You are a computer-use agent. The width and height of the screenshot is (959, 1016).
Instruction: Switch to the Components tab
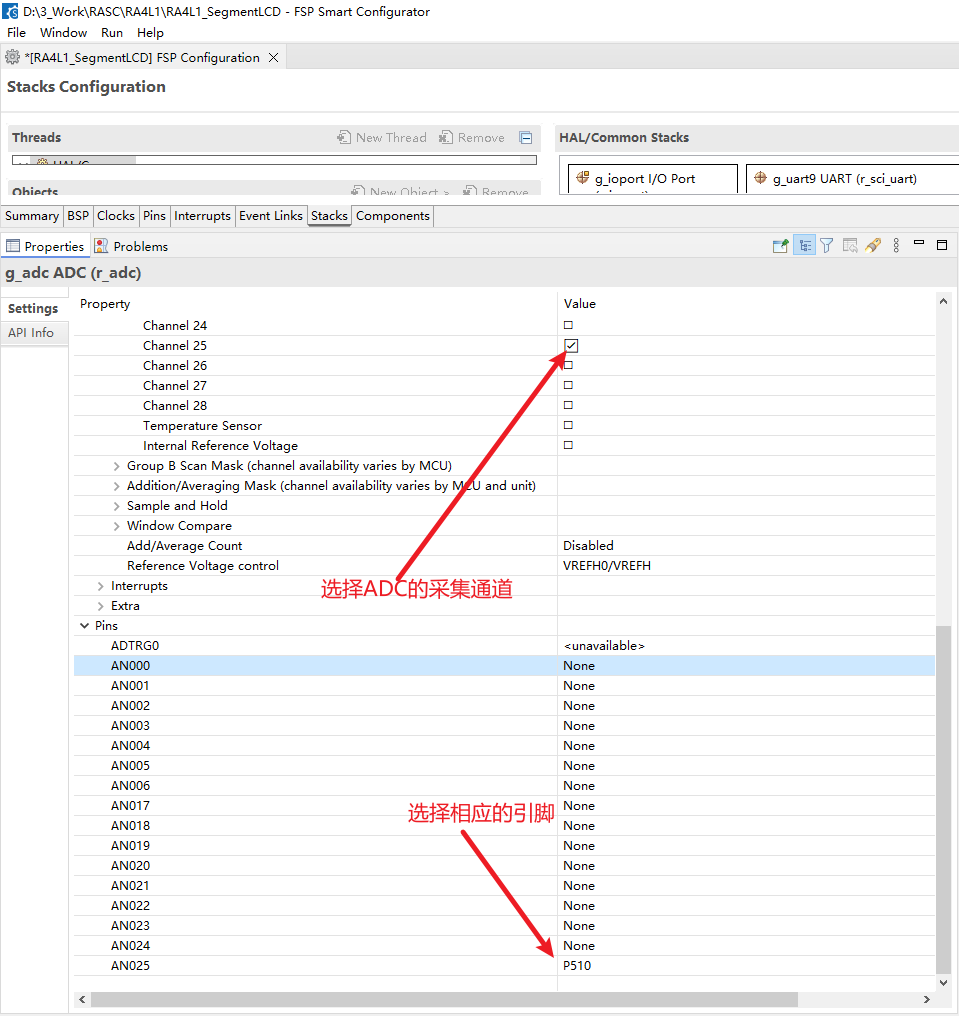[x=393, y=216]
